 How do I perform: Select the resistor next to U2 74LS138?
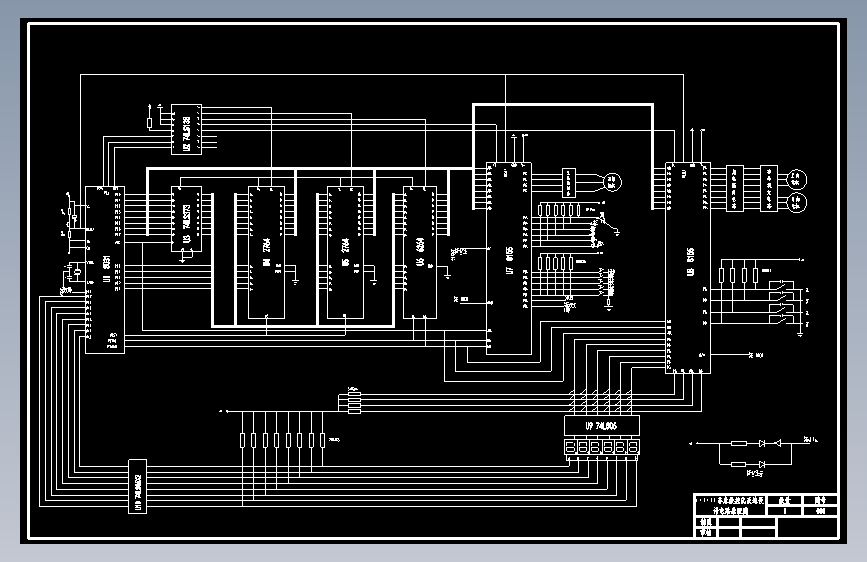coord(149,123)
